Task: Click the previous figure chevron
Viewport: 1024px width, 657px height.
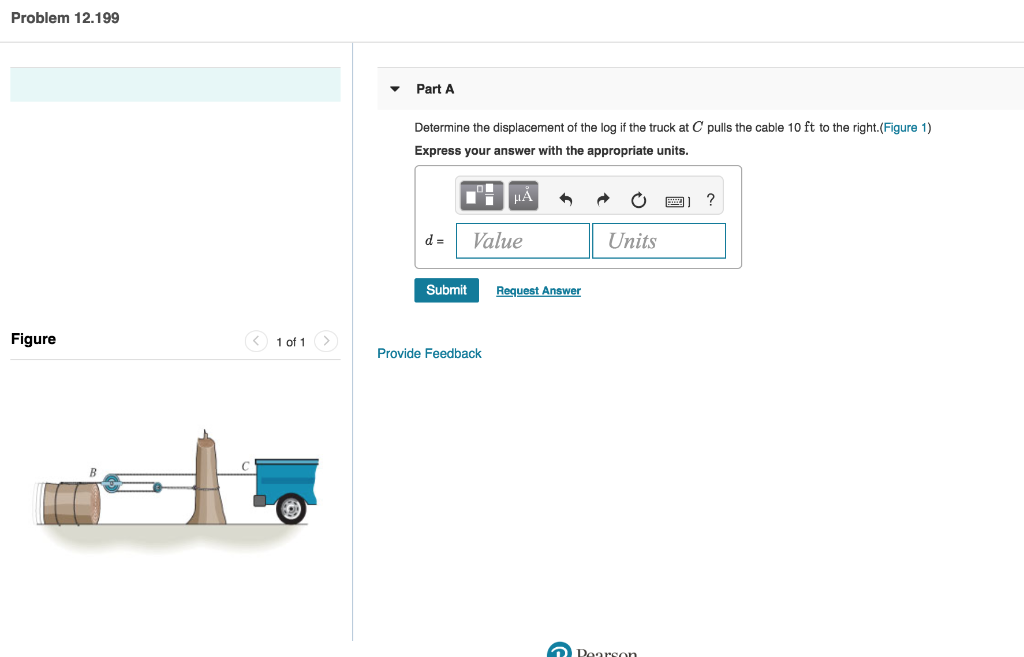Action: pos(256,341)
